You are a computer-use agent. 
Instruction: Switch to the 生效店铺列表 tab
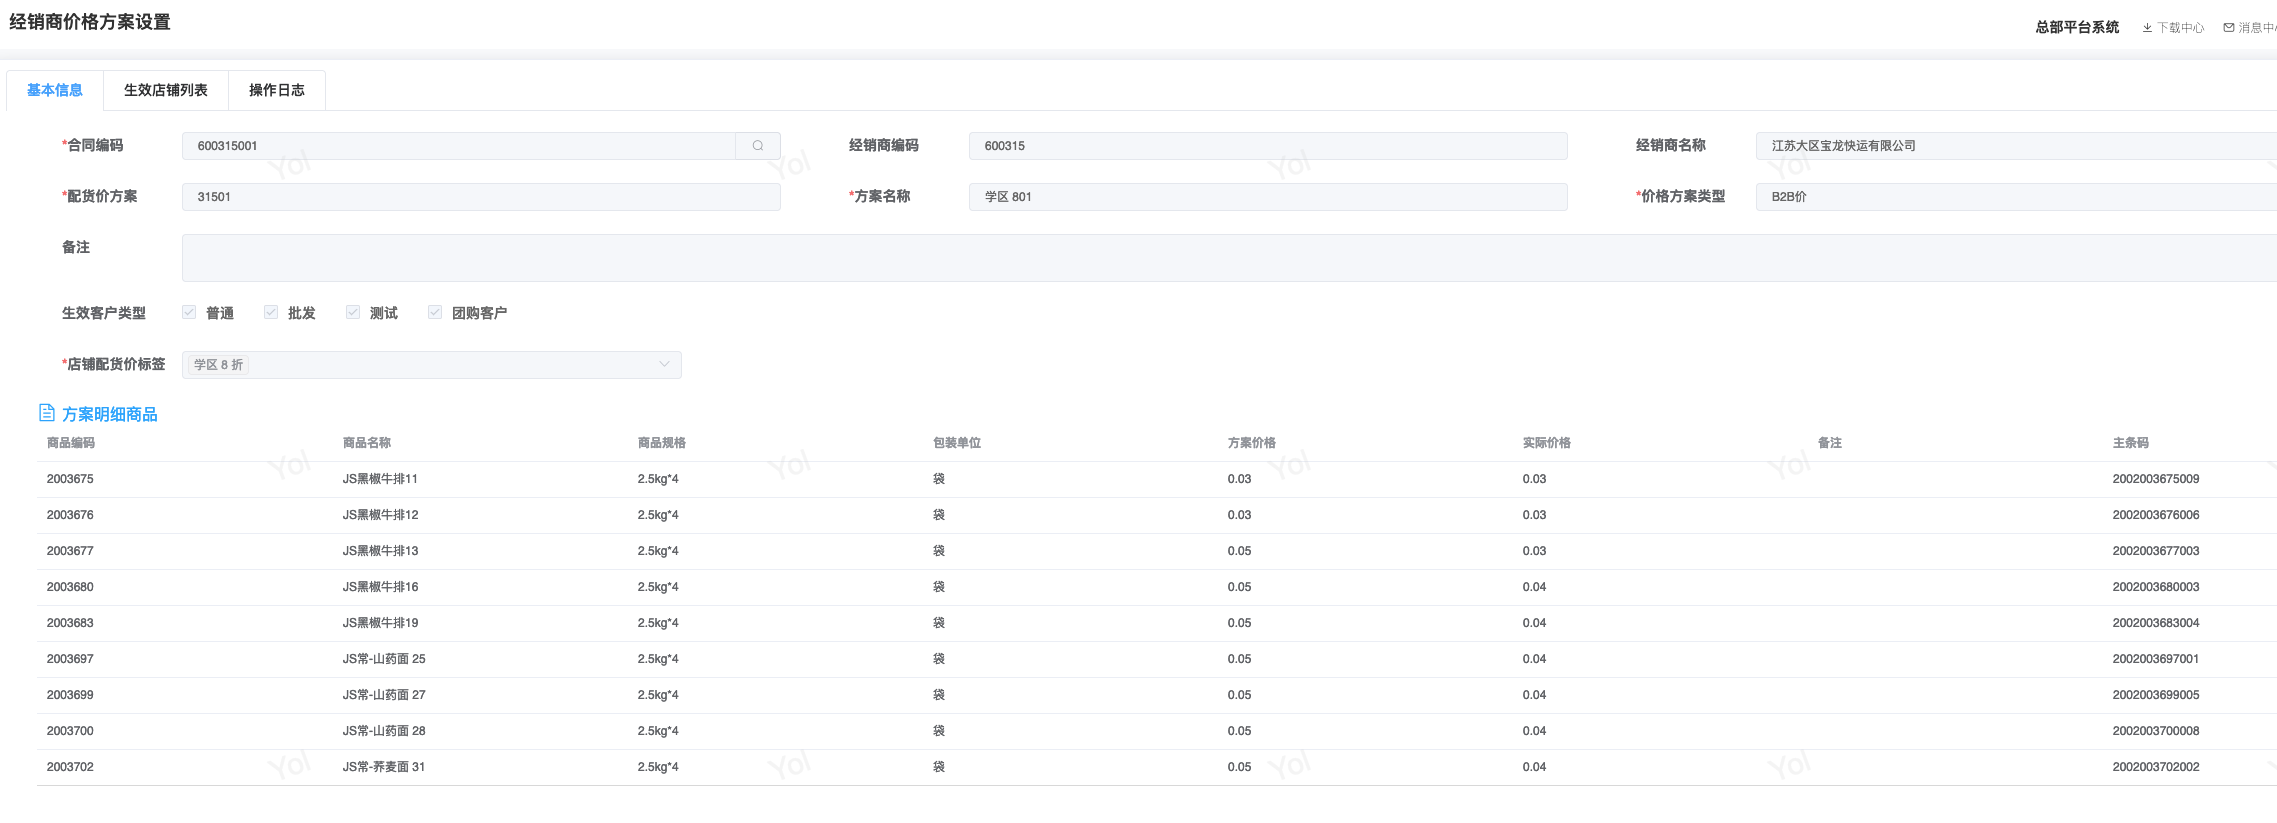165,90
